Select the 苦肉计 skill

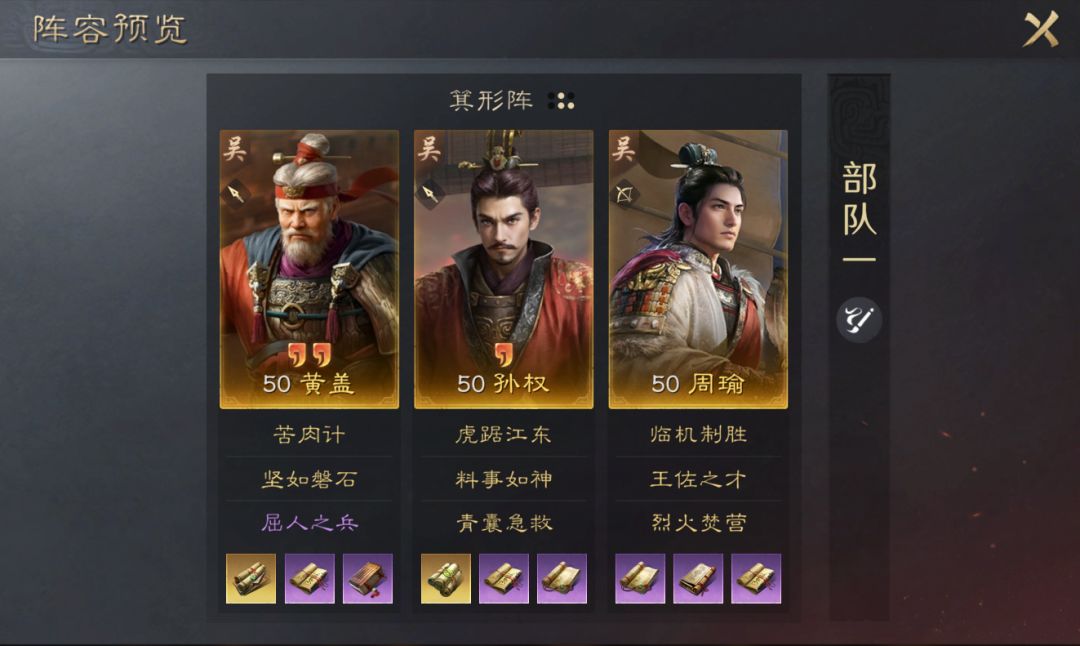(309, 435)
